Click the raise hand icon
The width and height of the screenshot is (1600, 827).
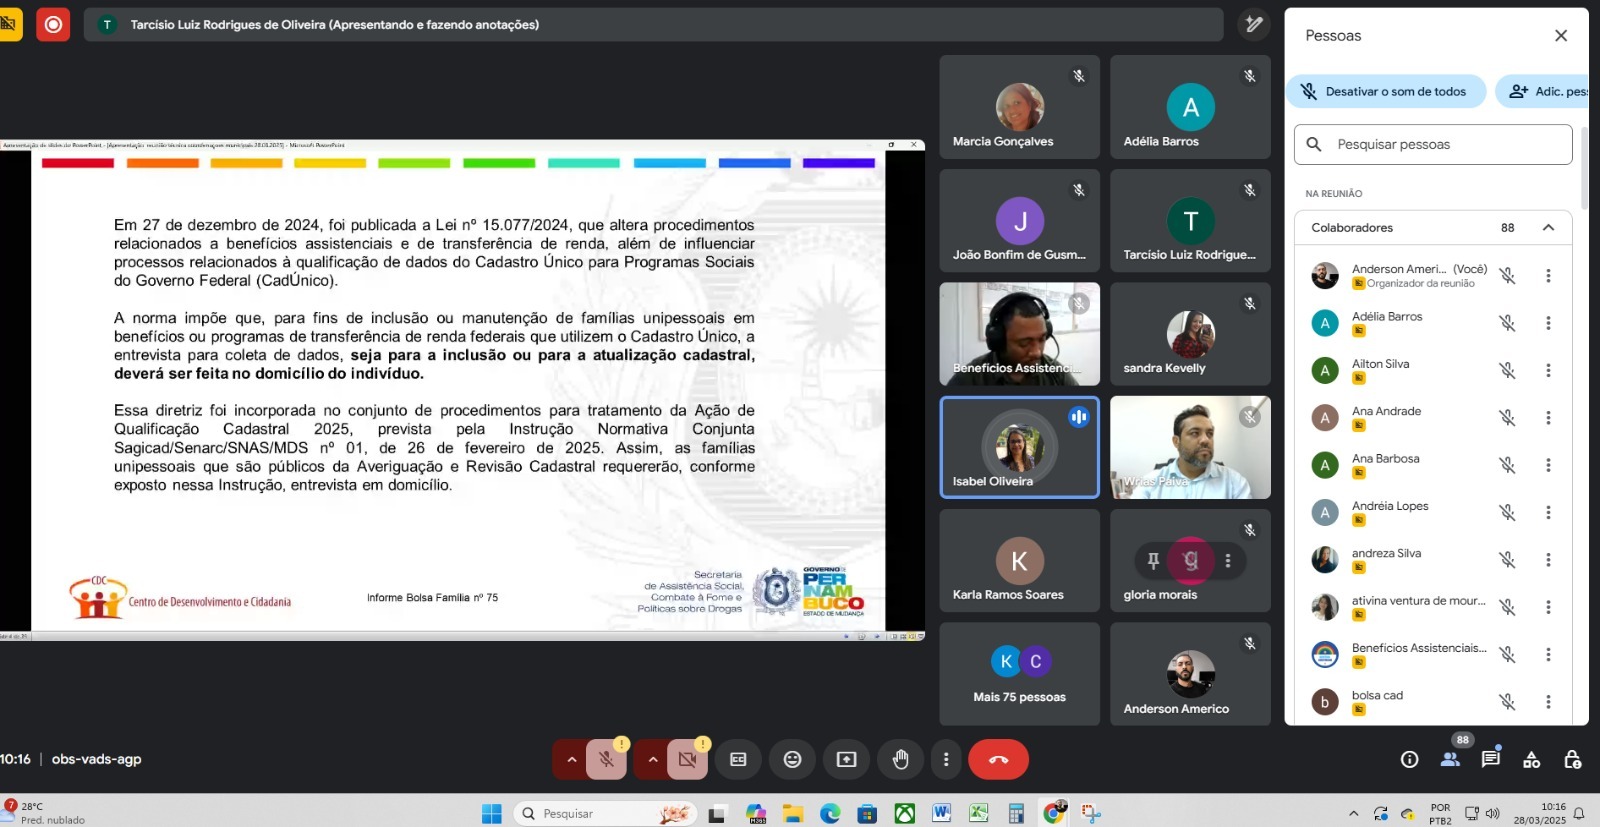900,760
